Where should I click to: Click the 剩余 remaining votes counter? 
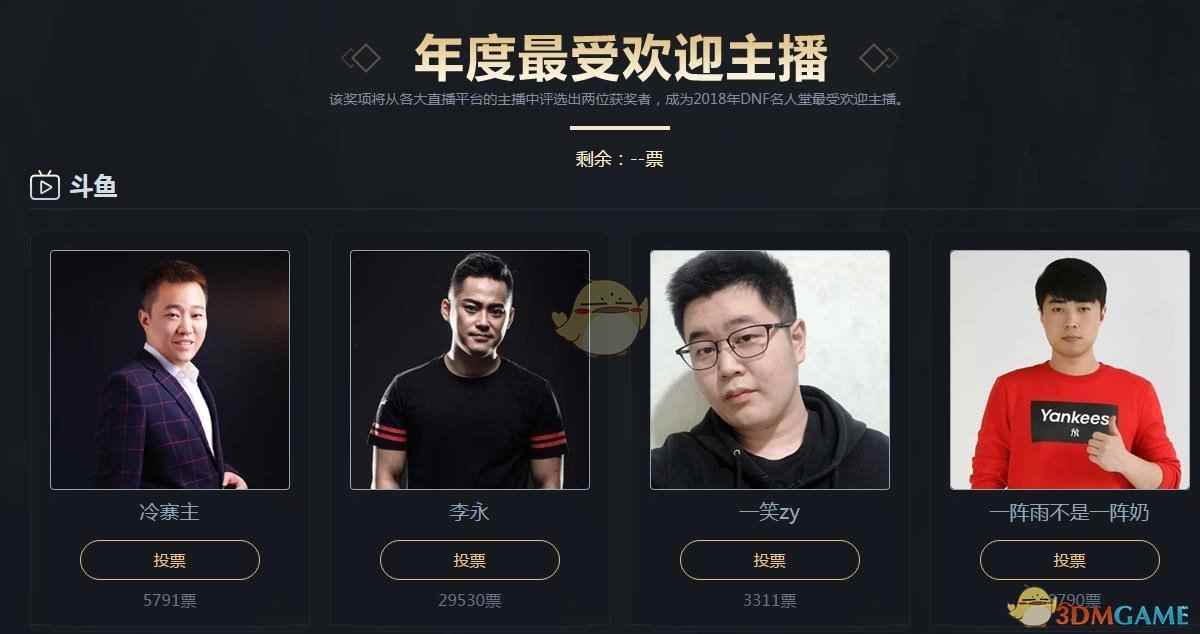tap(620, 158)
